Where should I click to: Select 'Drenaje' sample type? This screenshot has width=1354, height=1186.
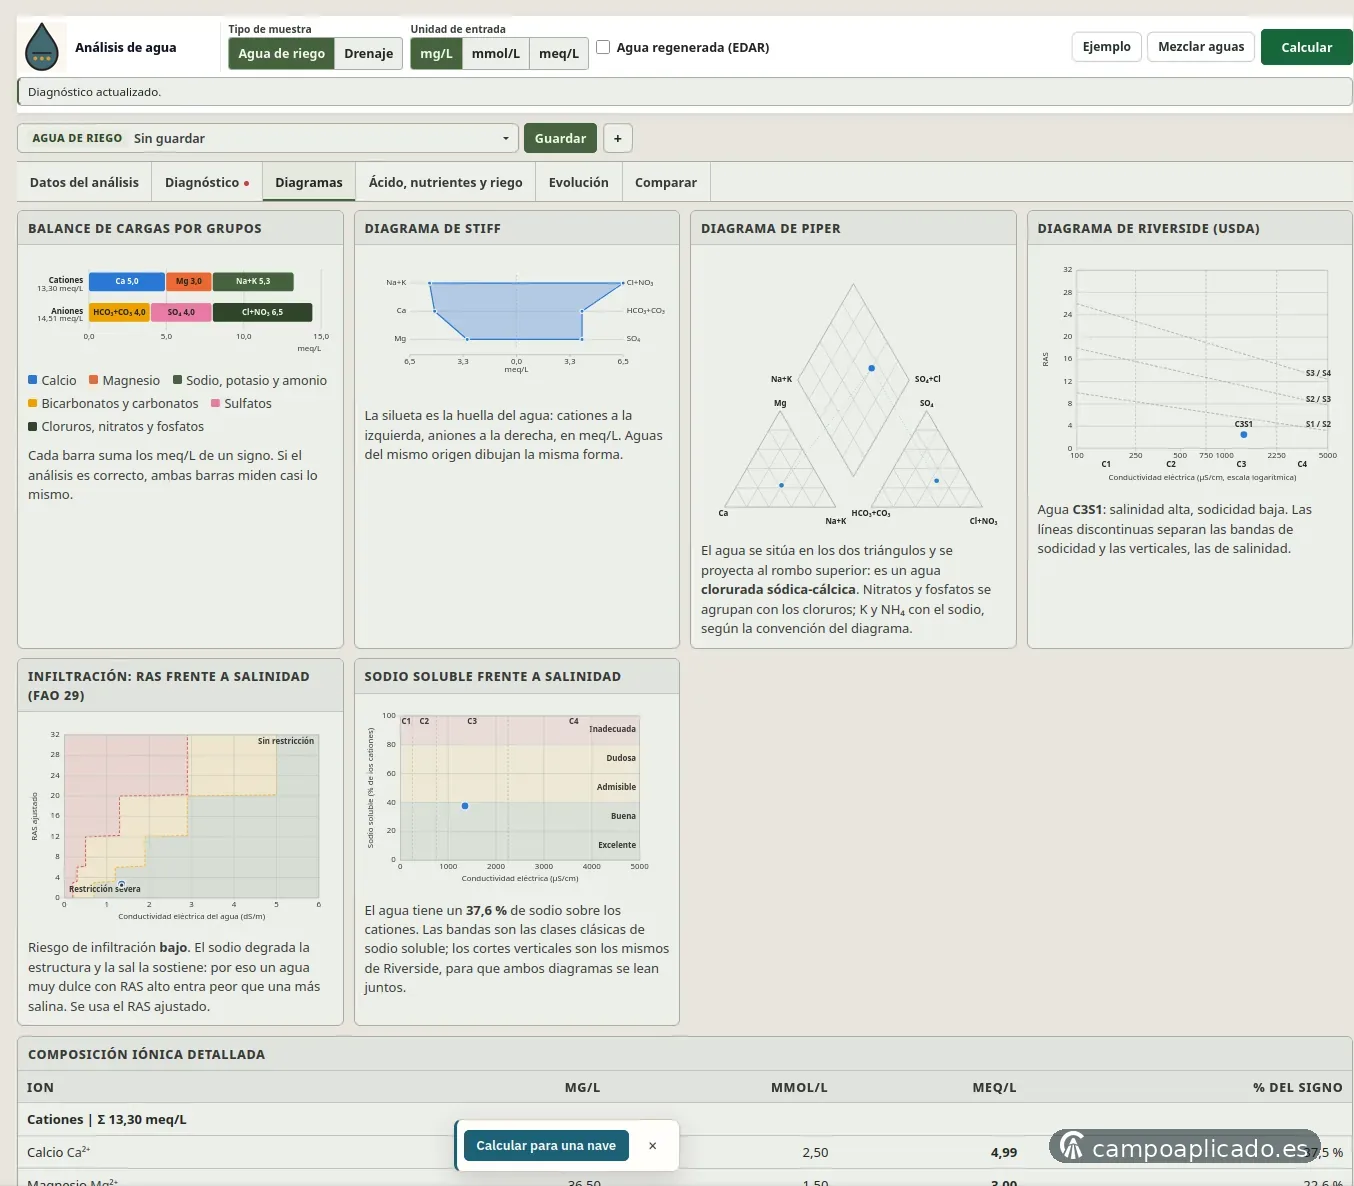point(368,54)
